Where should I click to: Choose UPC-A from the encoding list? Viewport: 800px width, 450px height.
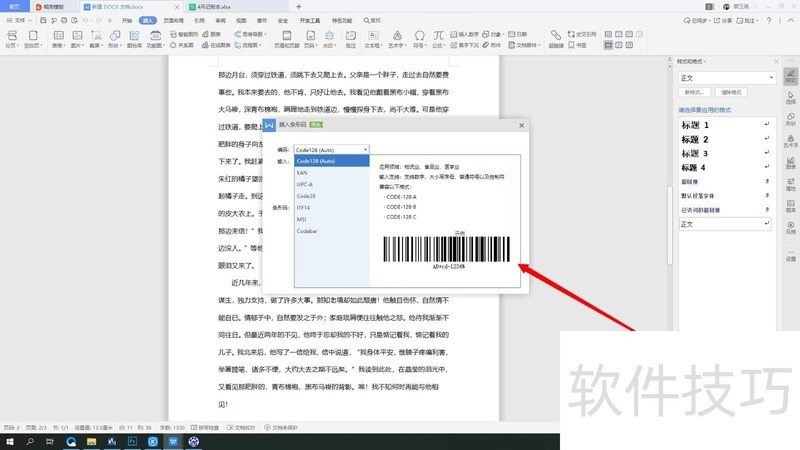point(332,184)
